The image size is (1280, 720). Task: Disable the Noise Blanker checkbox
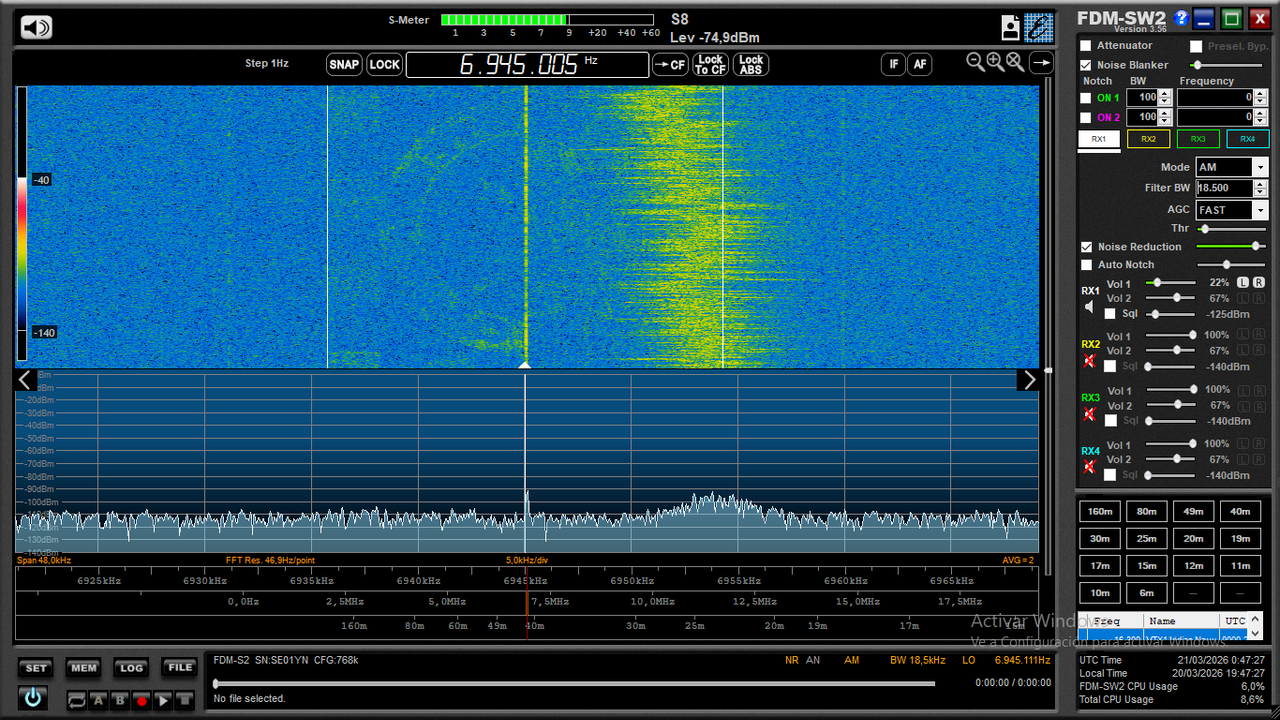tap(1086, 65)
